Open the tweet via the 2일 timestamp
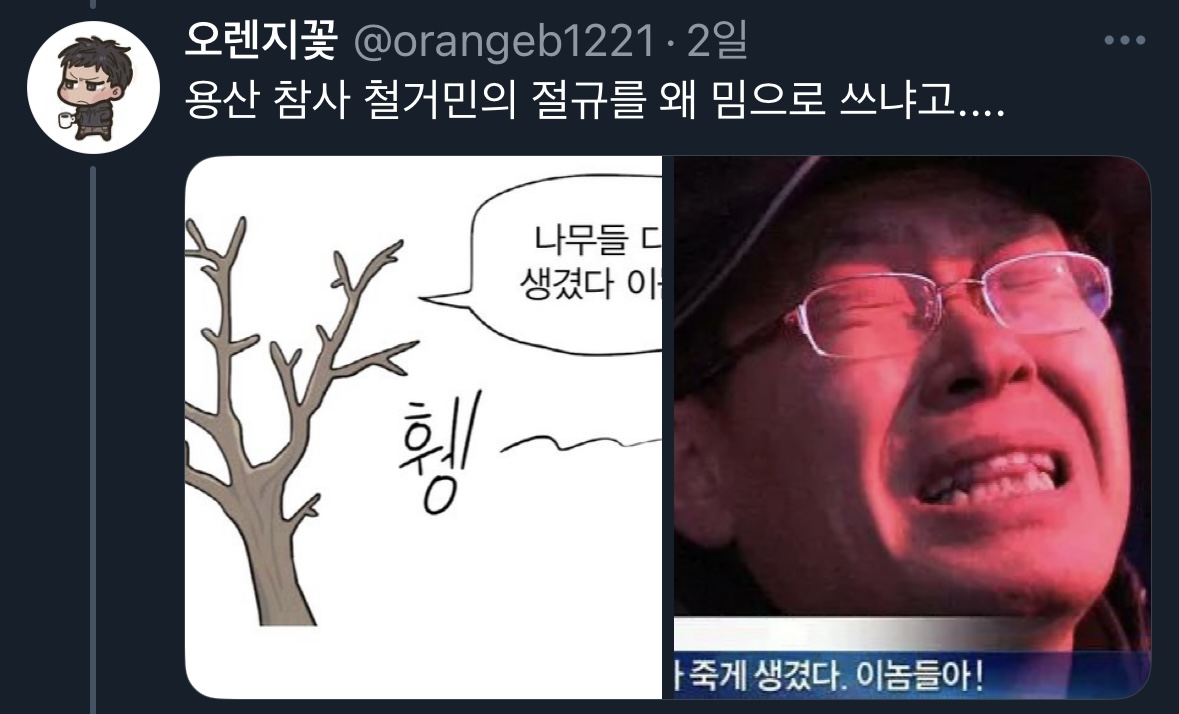1179x714 pixels. click(x=717, y=41)
